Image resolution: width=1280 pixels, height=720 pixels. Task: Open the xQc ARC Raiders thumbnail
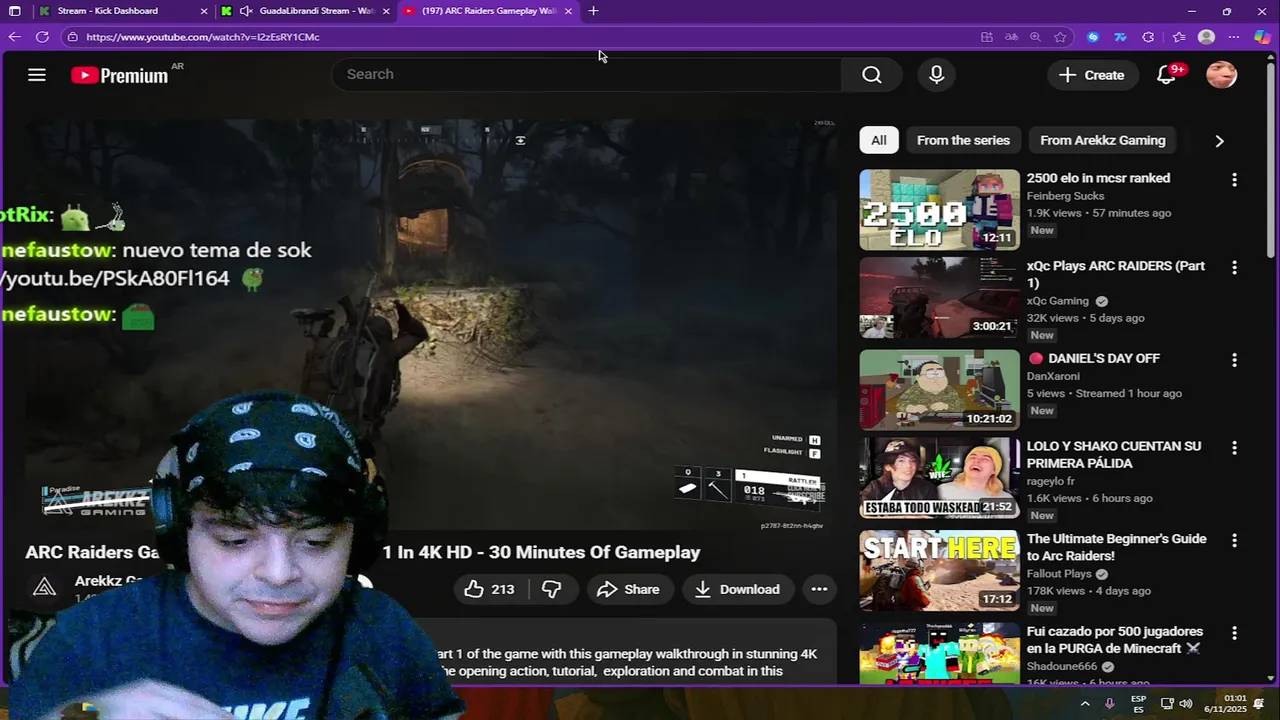pos(939,298)
